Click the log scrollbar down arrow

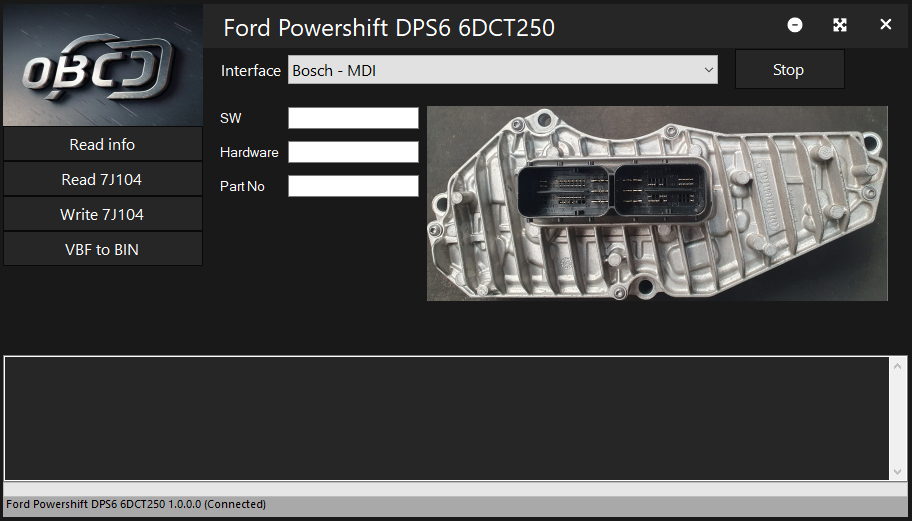tap(897, 472)
